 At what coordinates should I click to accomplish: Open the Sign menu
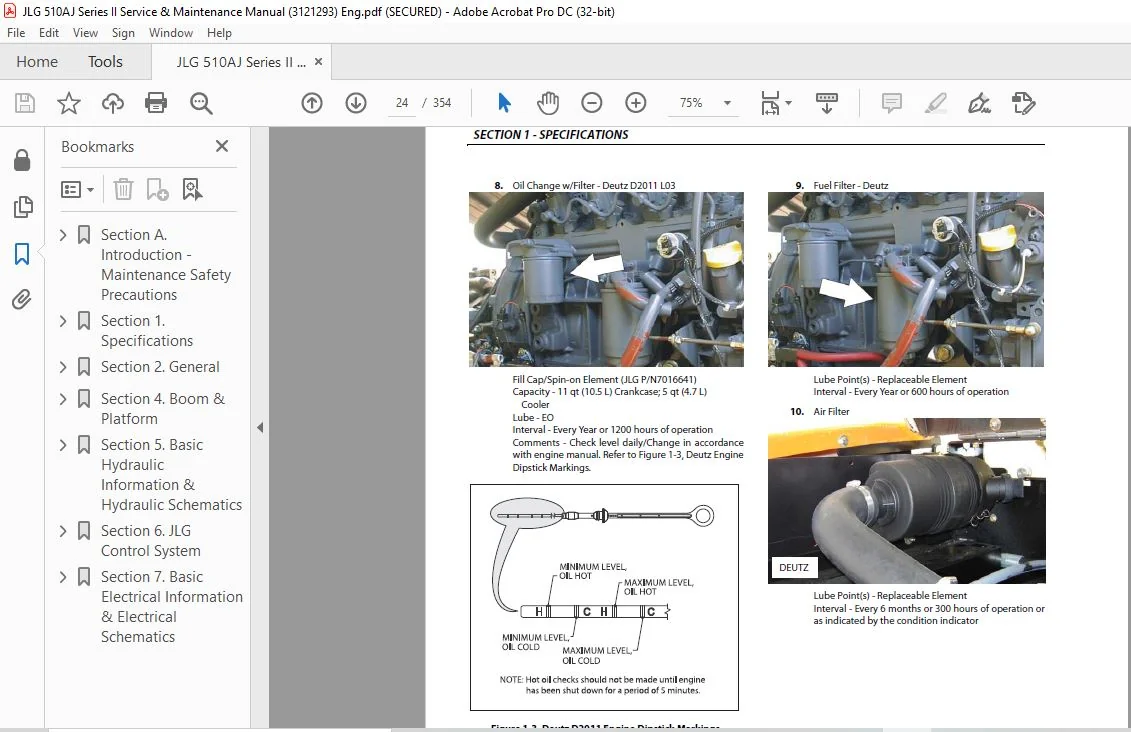click(x=123, y=32)
